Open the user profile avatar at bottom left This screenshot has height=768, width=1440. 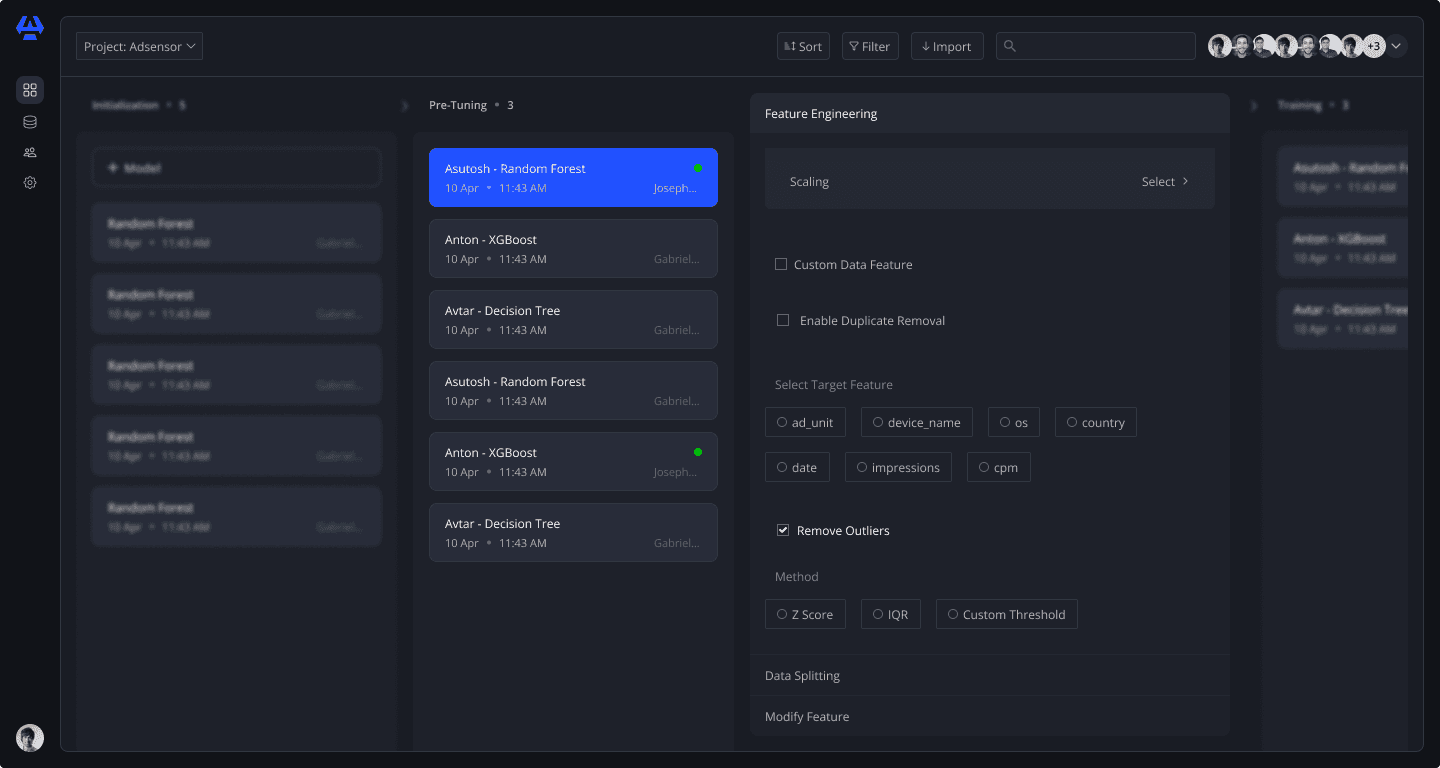[30, 738]
